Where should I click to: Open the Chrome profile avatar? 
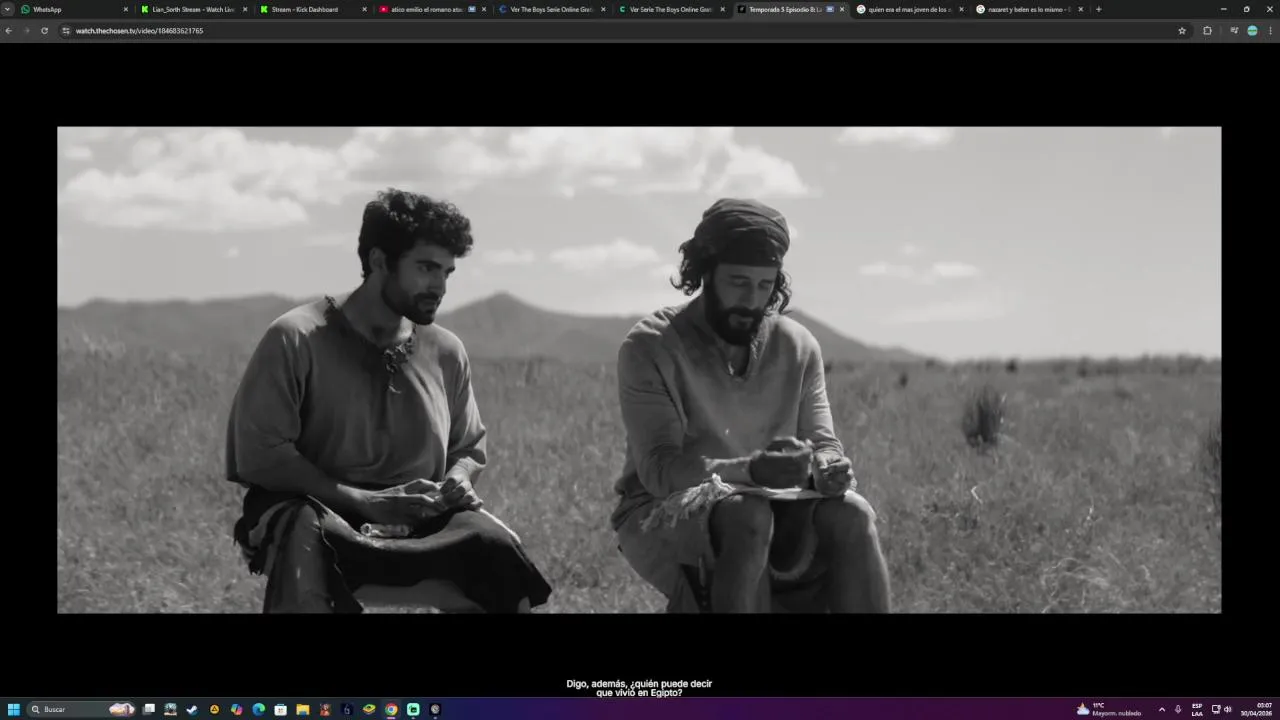[1252, 31]
